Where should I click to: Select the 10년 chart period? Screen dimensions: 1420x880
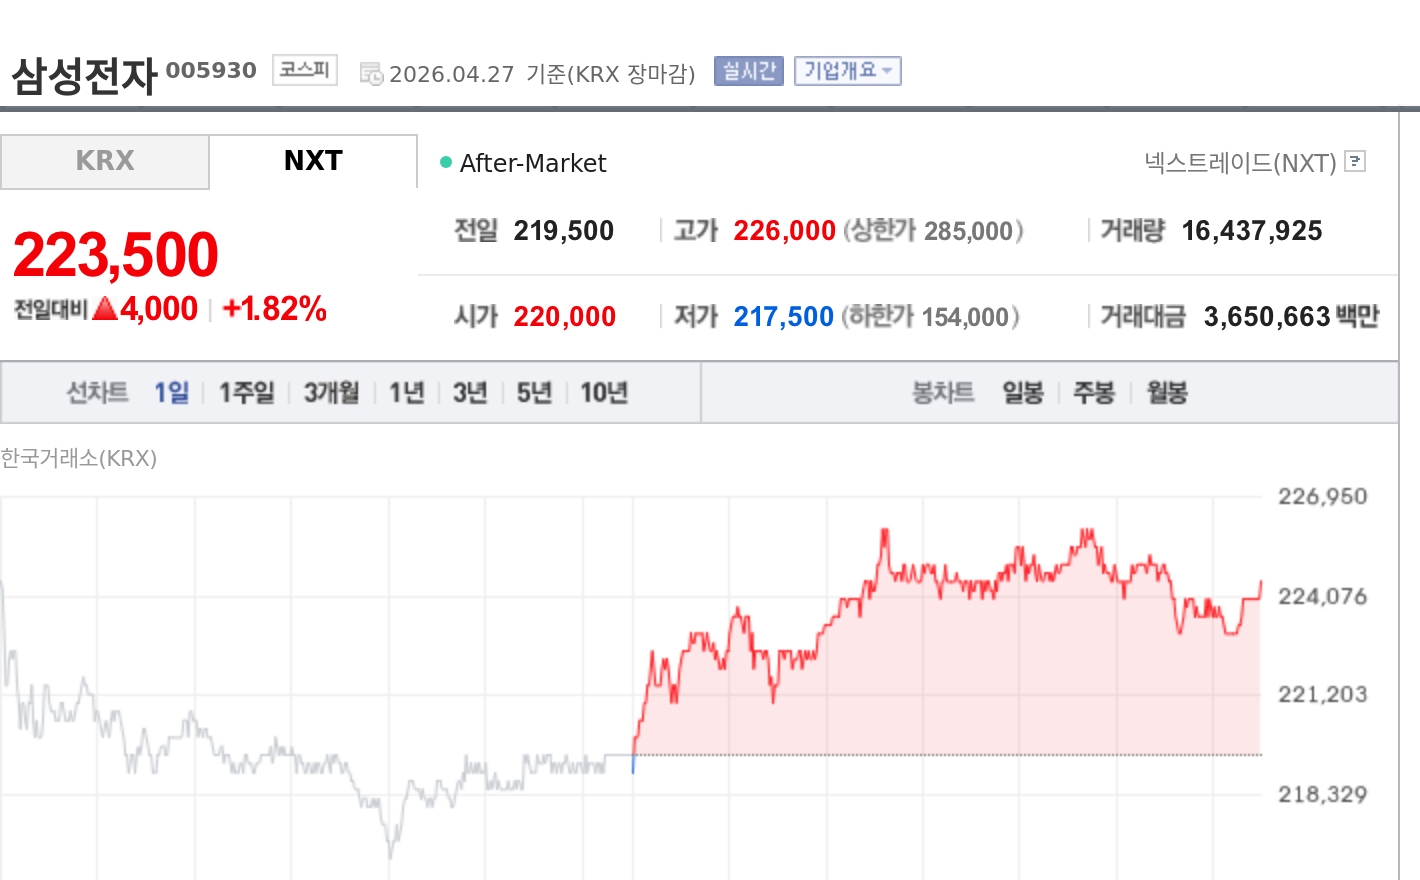(605, 392)
